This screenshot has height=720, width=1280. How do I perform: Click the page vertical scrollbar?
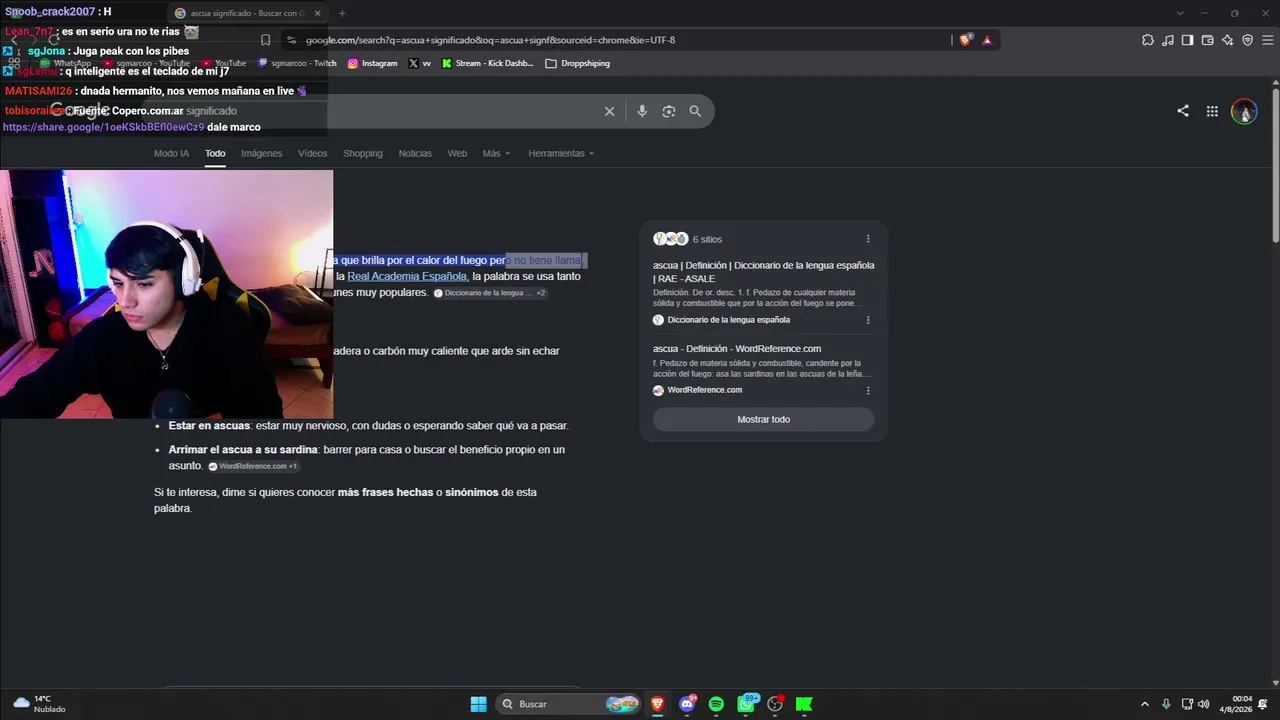coord(1276,165)
